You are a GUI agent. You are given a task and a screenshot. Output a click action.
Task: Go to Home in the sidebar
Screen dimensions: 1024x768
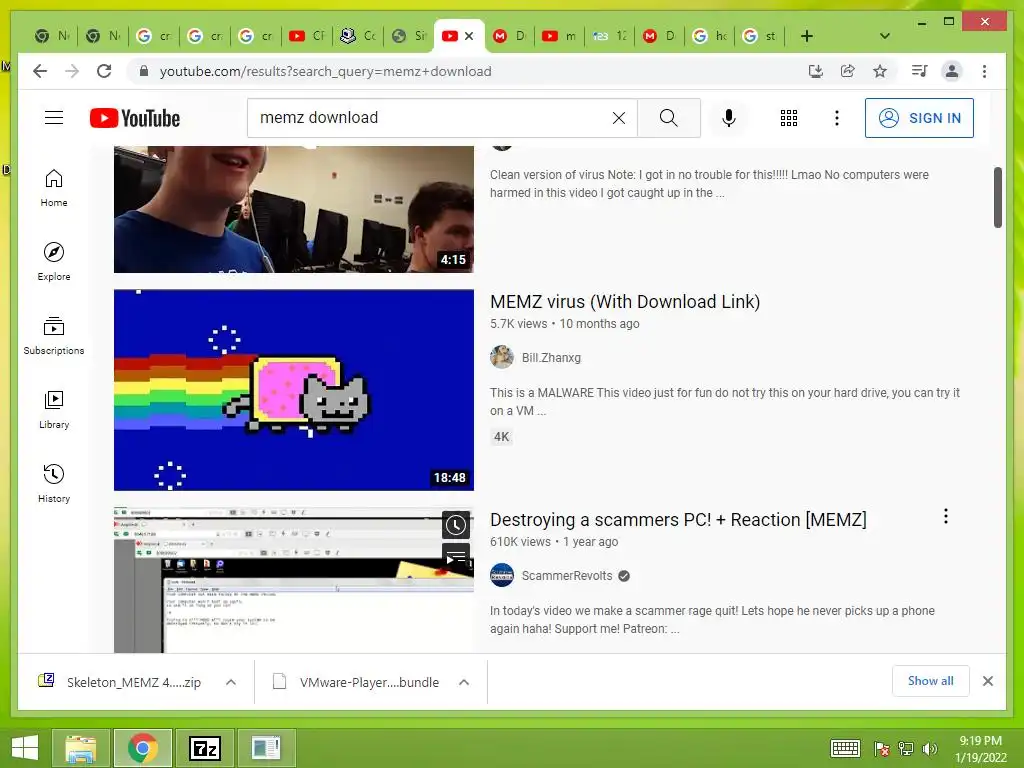[54, 188]
